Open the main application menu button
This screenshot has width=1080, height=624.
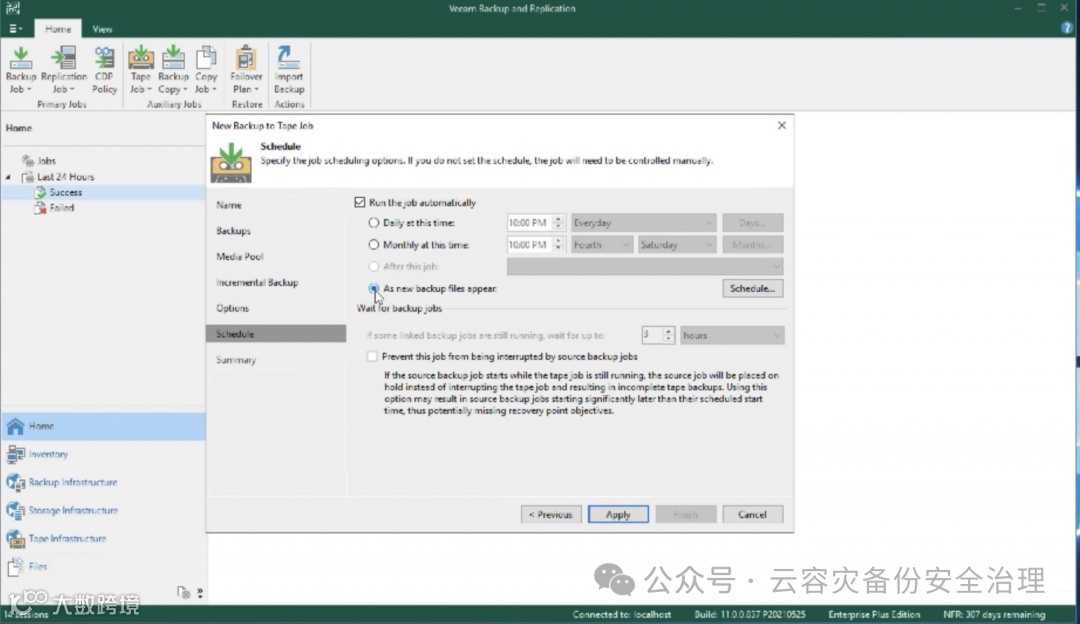(x=15, y=29)
